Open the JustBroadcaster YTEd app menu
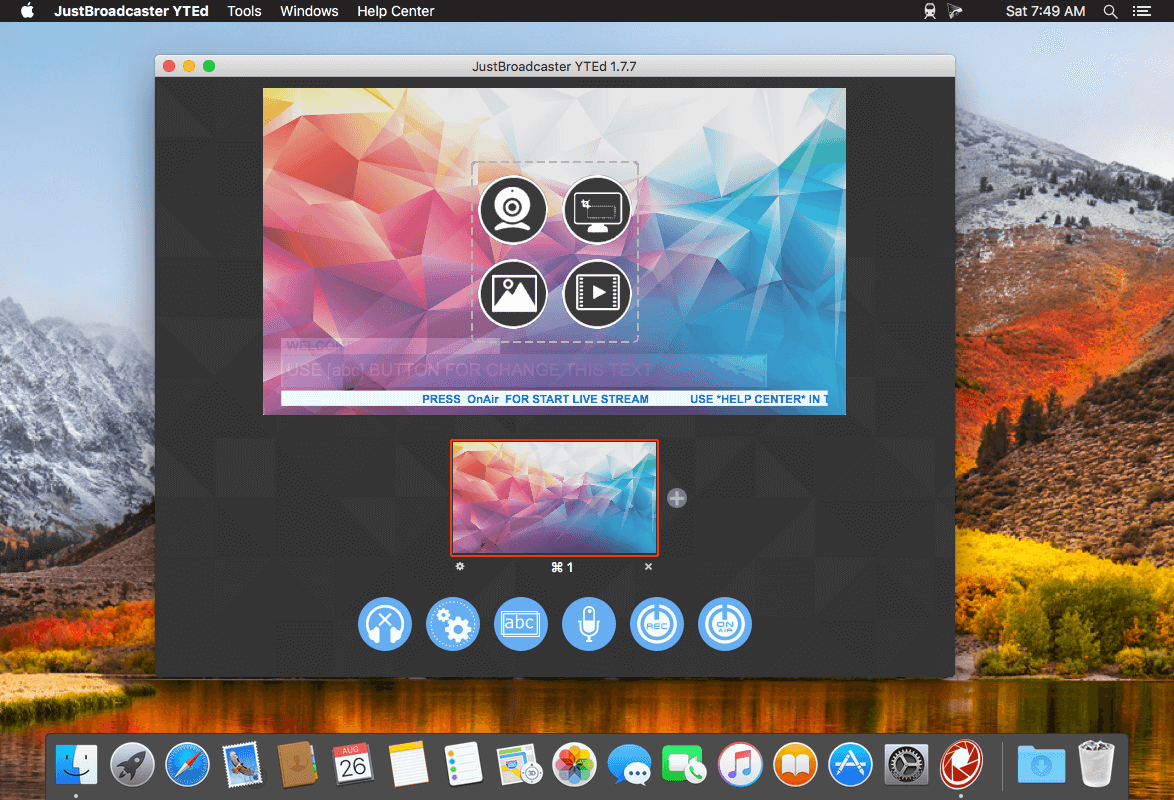1174x800 pixels. point(131,11)
